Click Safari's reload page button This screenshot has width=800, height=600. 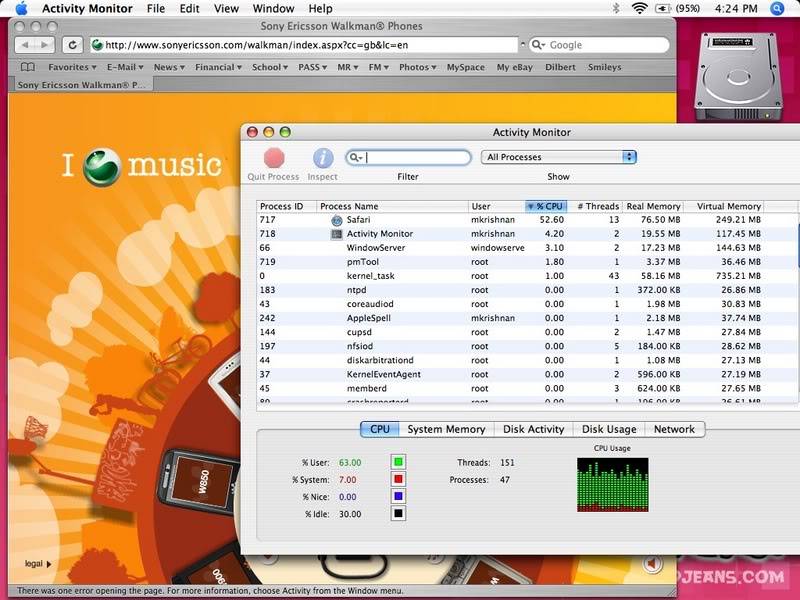point(72,45)
